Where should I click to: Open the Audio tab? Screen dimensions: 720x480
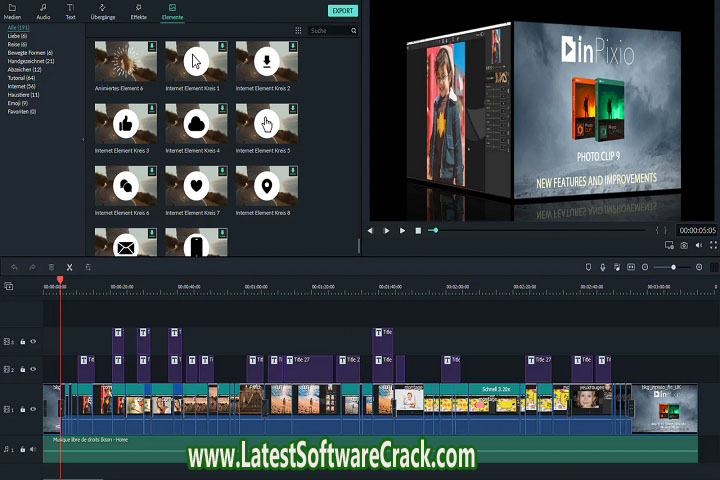43,12
